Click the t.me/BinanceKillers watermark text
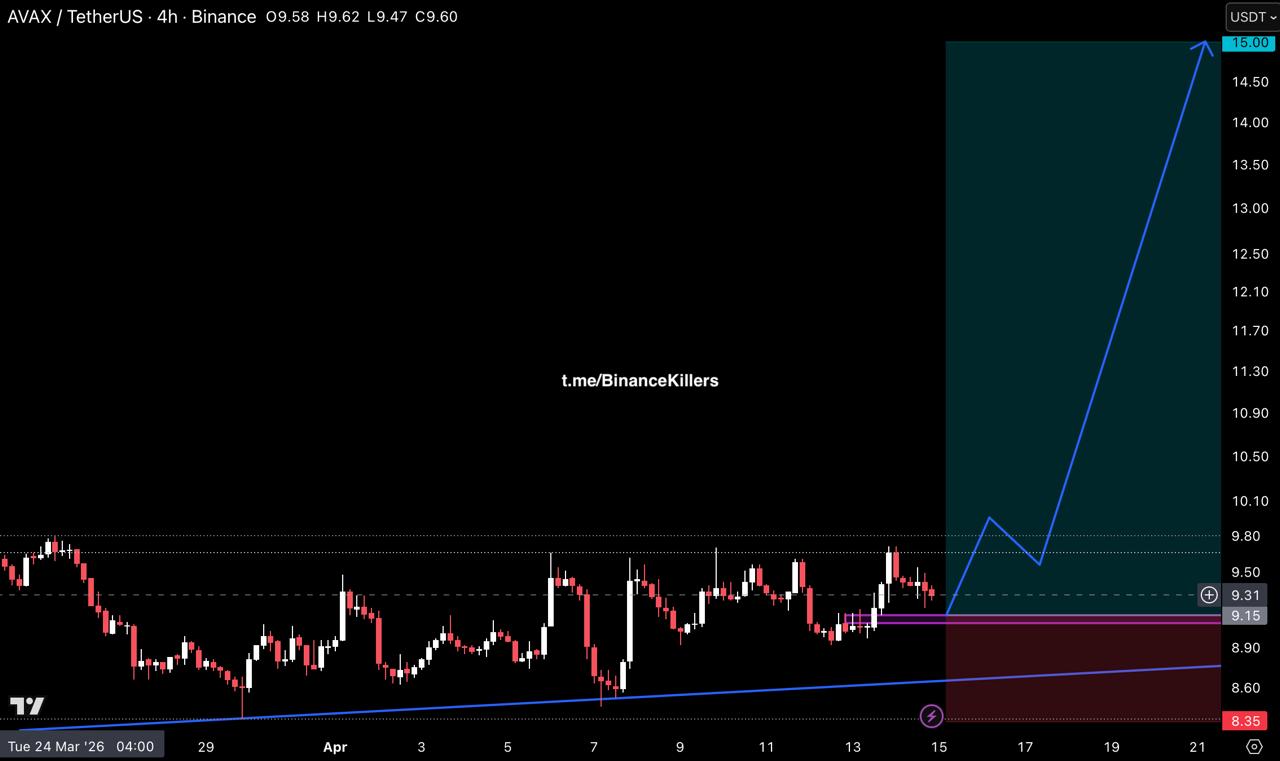Image resolution: width=1280 pixels, height=761 pixels. [x=639, y=380]
